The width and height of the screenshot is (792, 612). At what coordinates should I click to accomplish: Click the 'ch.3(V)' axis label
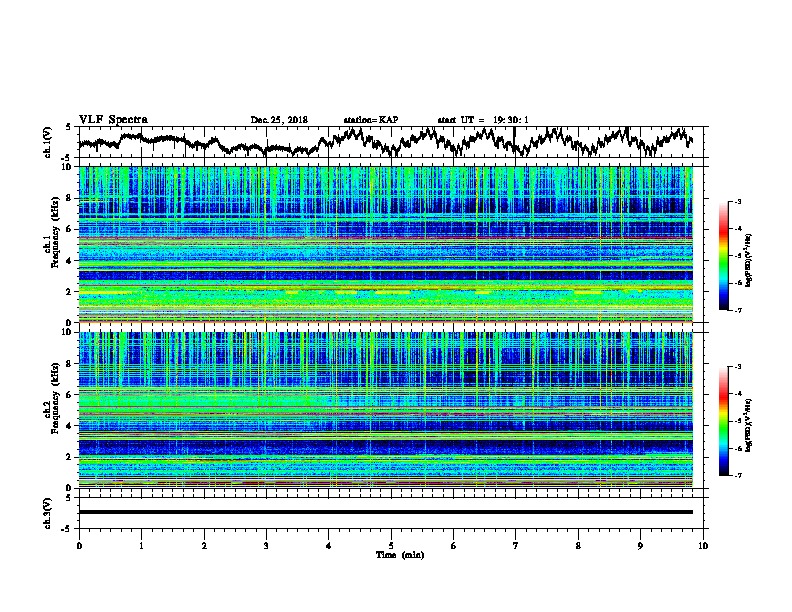coord(48,513)
